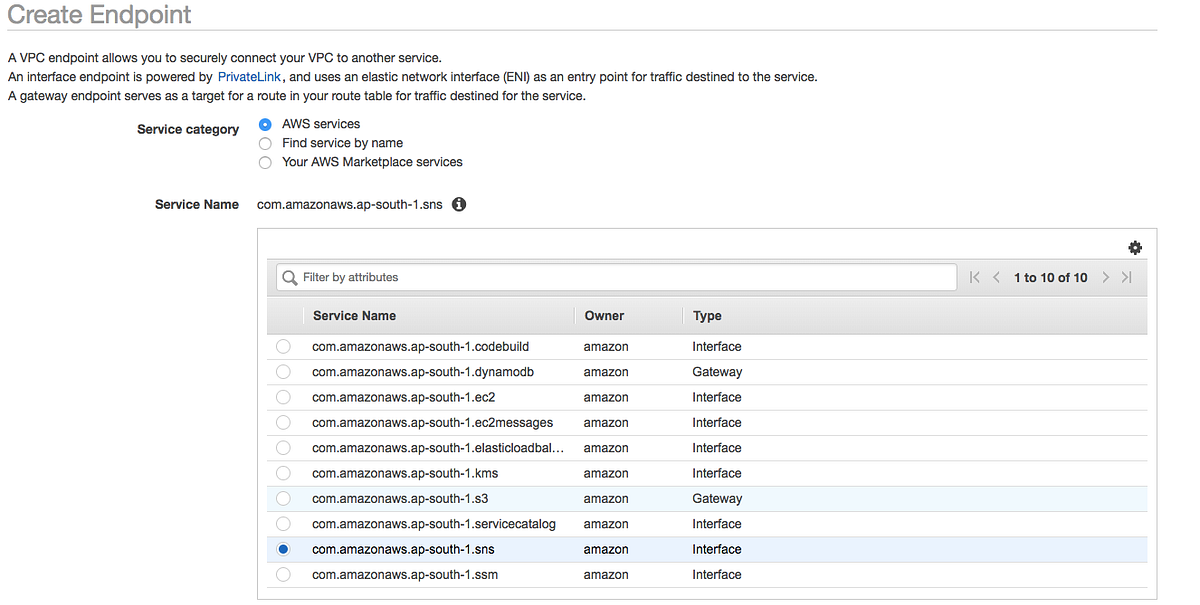The height and width of the screenshot is (605, 1200).
Task: Click the magnifier icon in the filter box
Action: click(290, 277)
